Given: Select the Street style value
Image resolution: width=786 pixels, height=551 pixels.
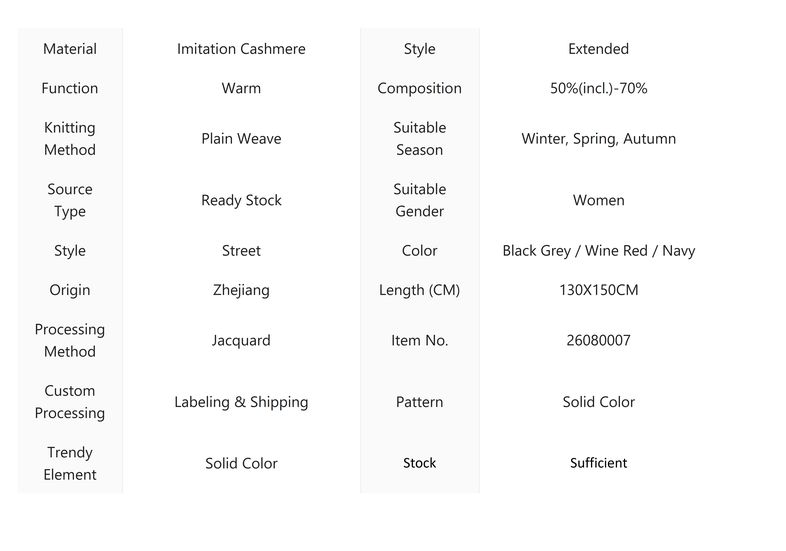Looking at the screenshot, I should click(241, 251).
